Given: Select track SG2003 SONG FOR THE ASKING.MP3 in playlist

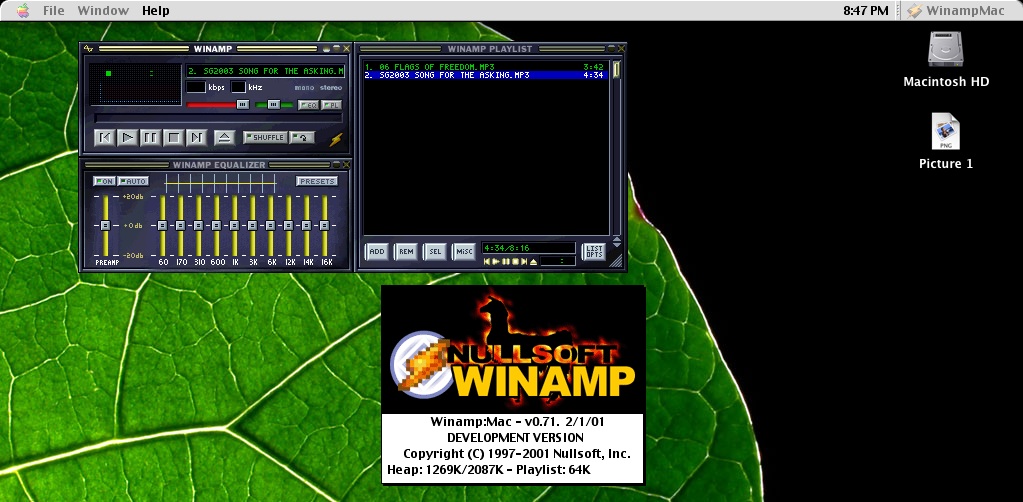Looking at the screenshot, I should (x=485, y=75).
